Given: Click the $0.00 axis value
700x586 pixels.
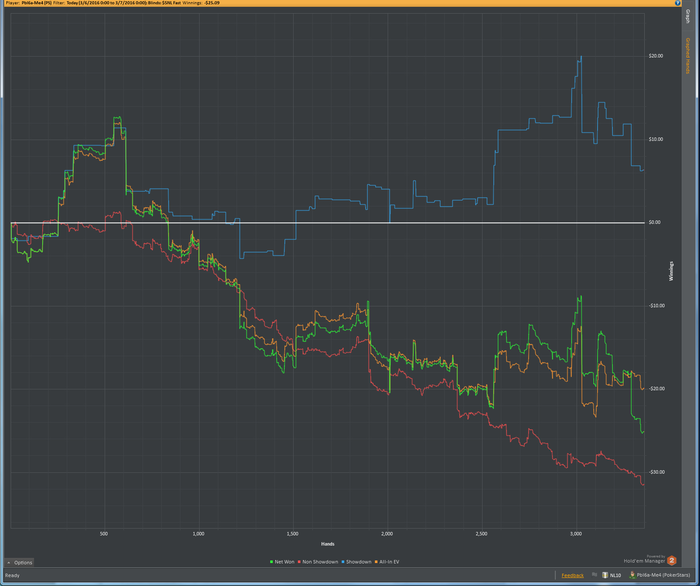Looking at the screenshot, I should pos(654,222).
